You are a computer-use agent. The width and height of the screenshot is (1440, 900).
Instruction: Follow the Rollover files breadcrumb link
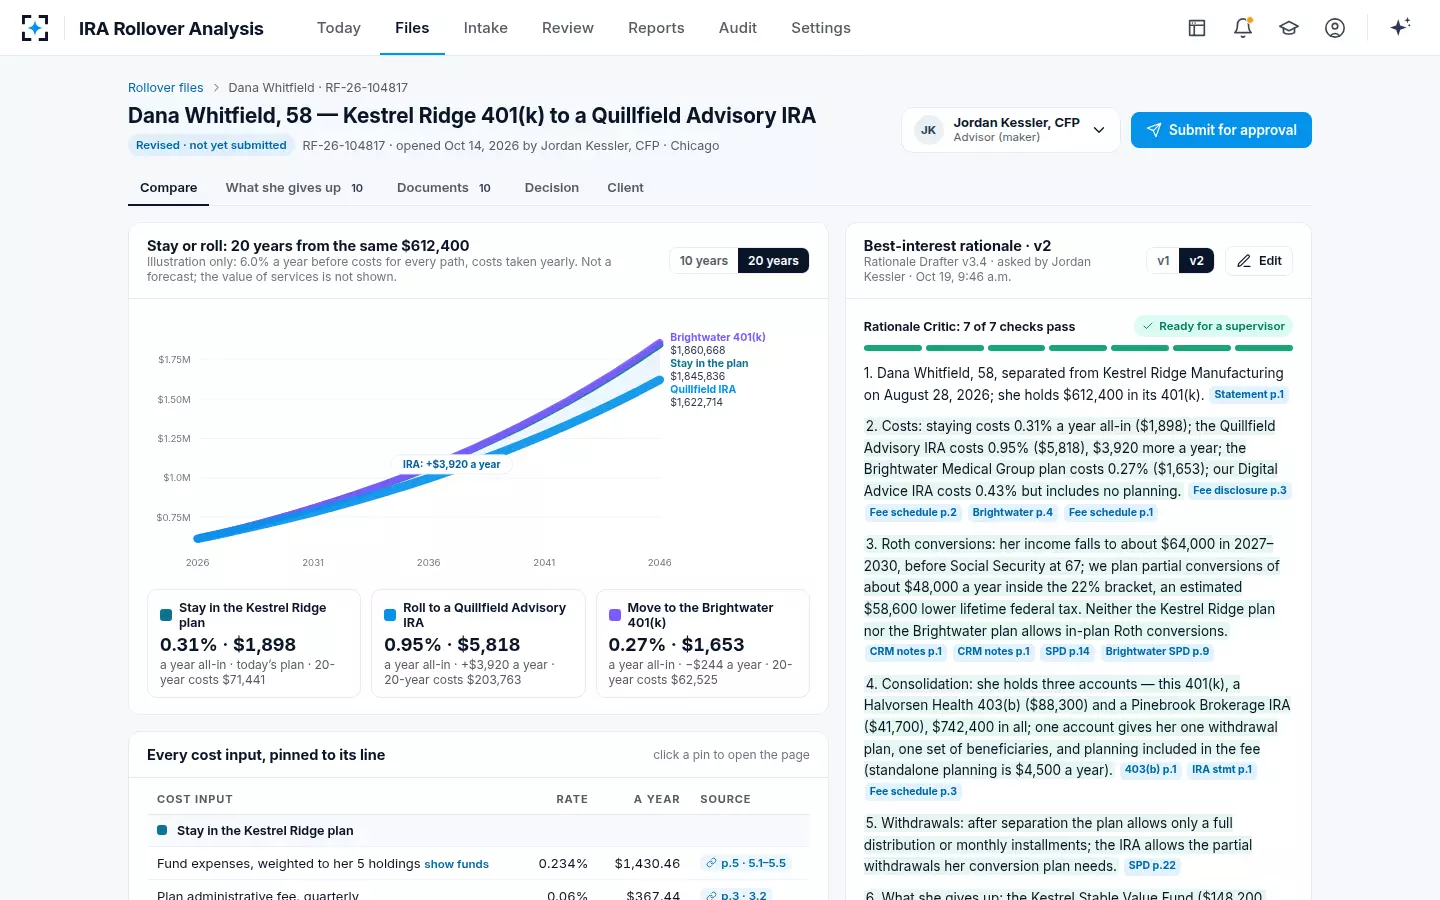tap(165, 88)
